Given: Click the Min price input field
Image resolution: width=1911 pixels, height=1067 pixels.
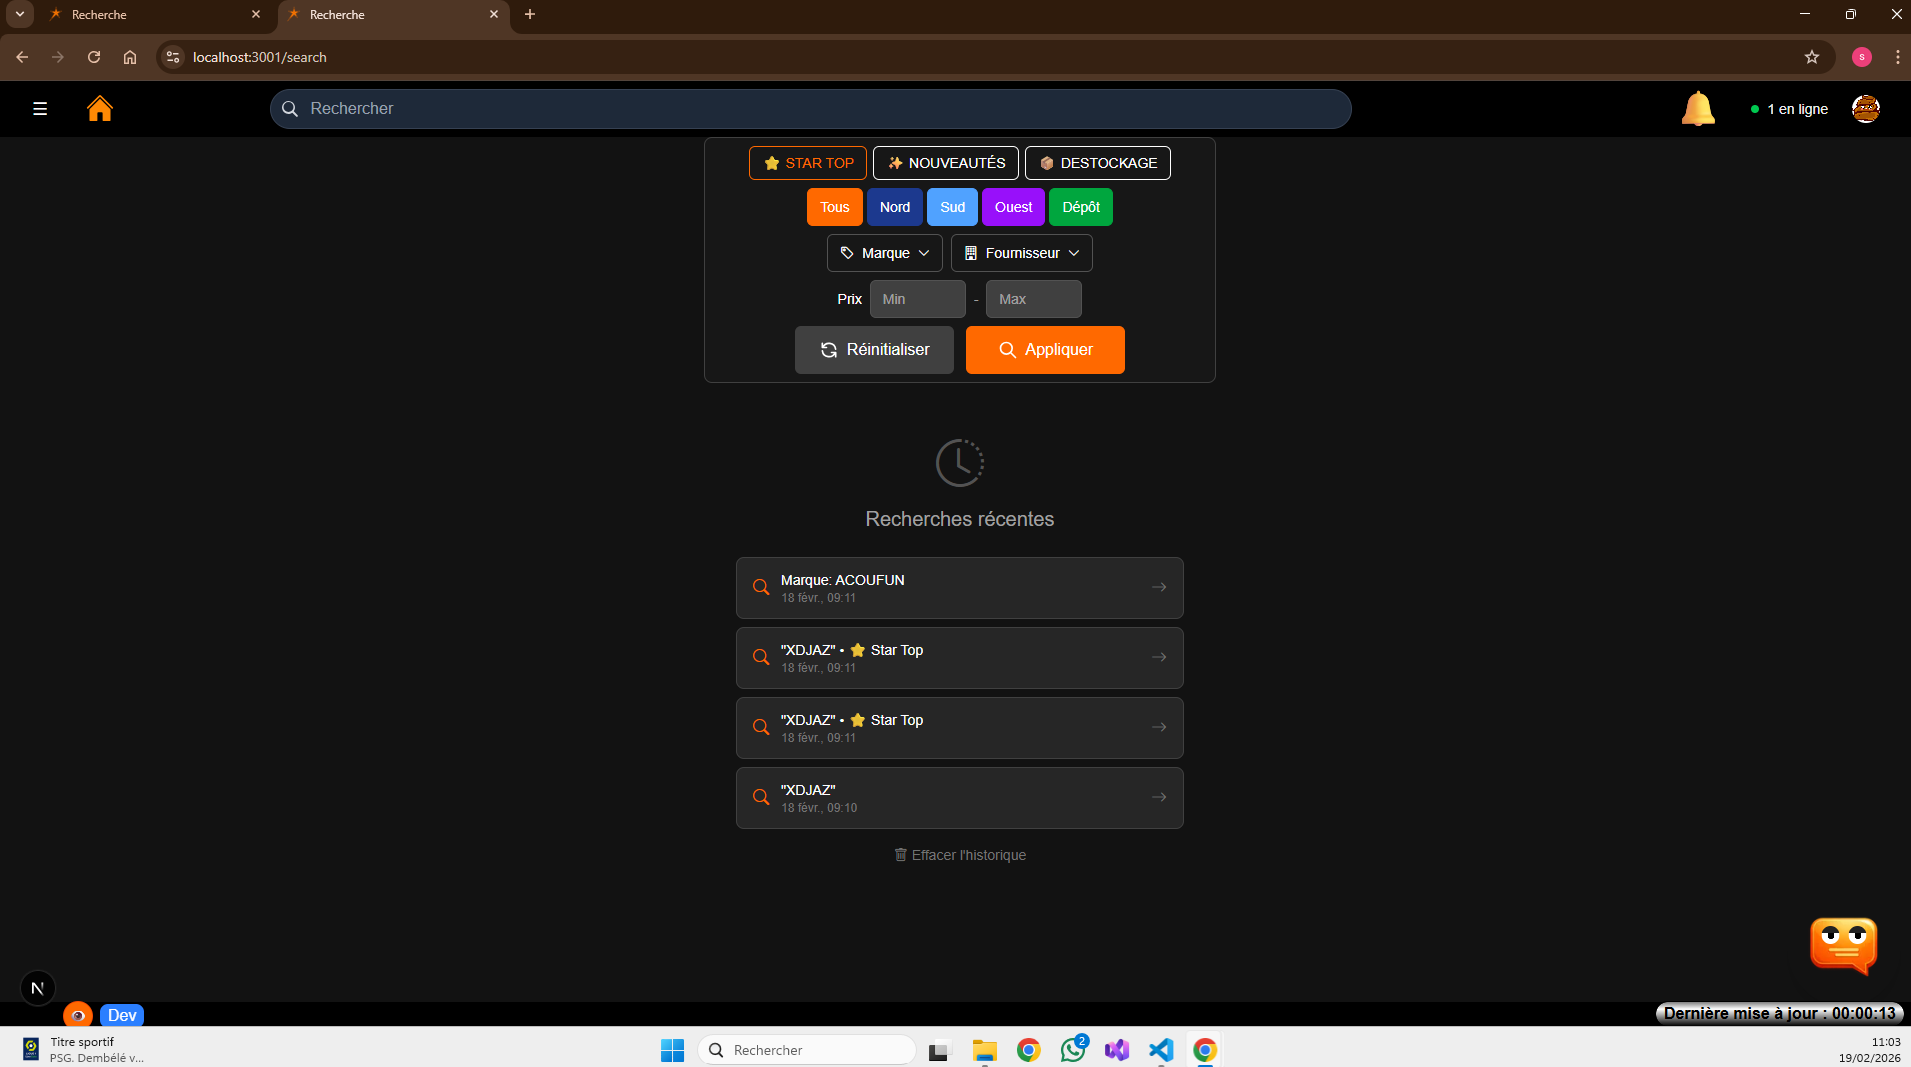Looking at the screenshot, I should 917,299.
